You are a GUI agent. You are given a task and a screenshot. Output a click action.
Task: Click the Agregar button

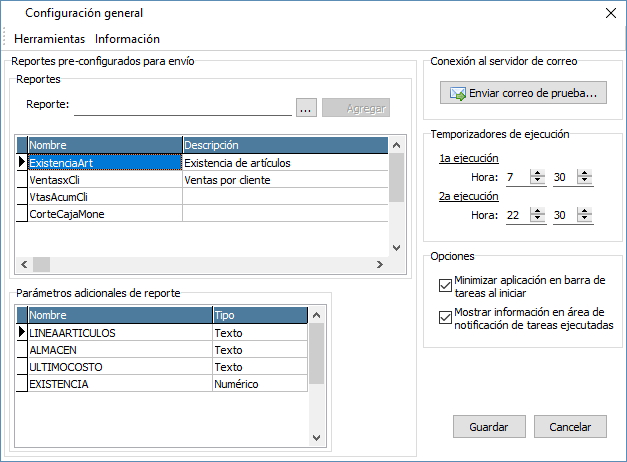pyautogui.click(x=355, y=107)
